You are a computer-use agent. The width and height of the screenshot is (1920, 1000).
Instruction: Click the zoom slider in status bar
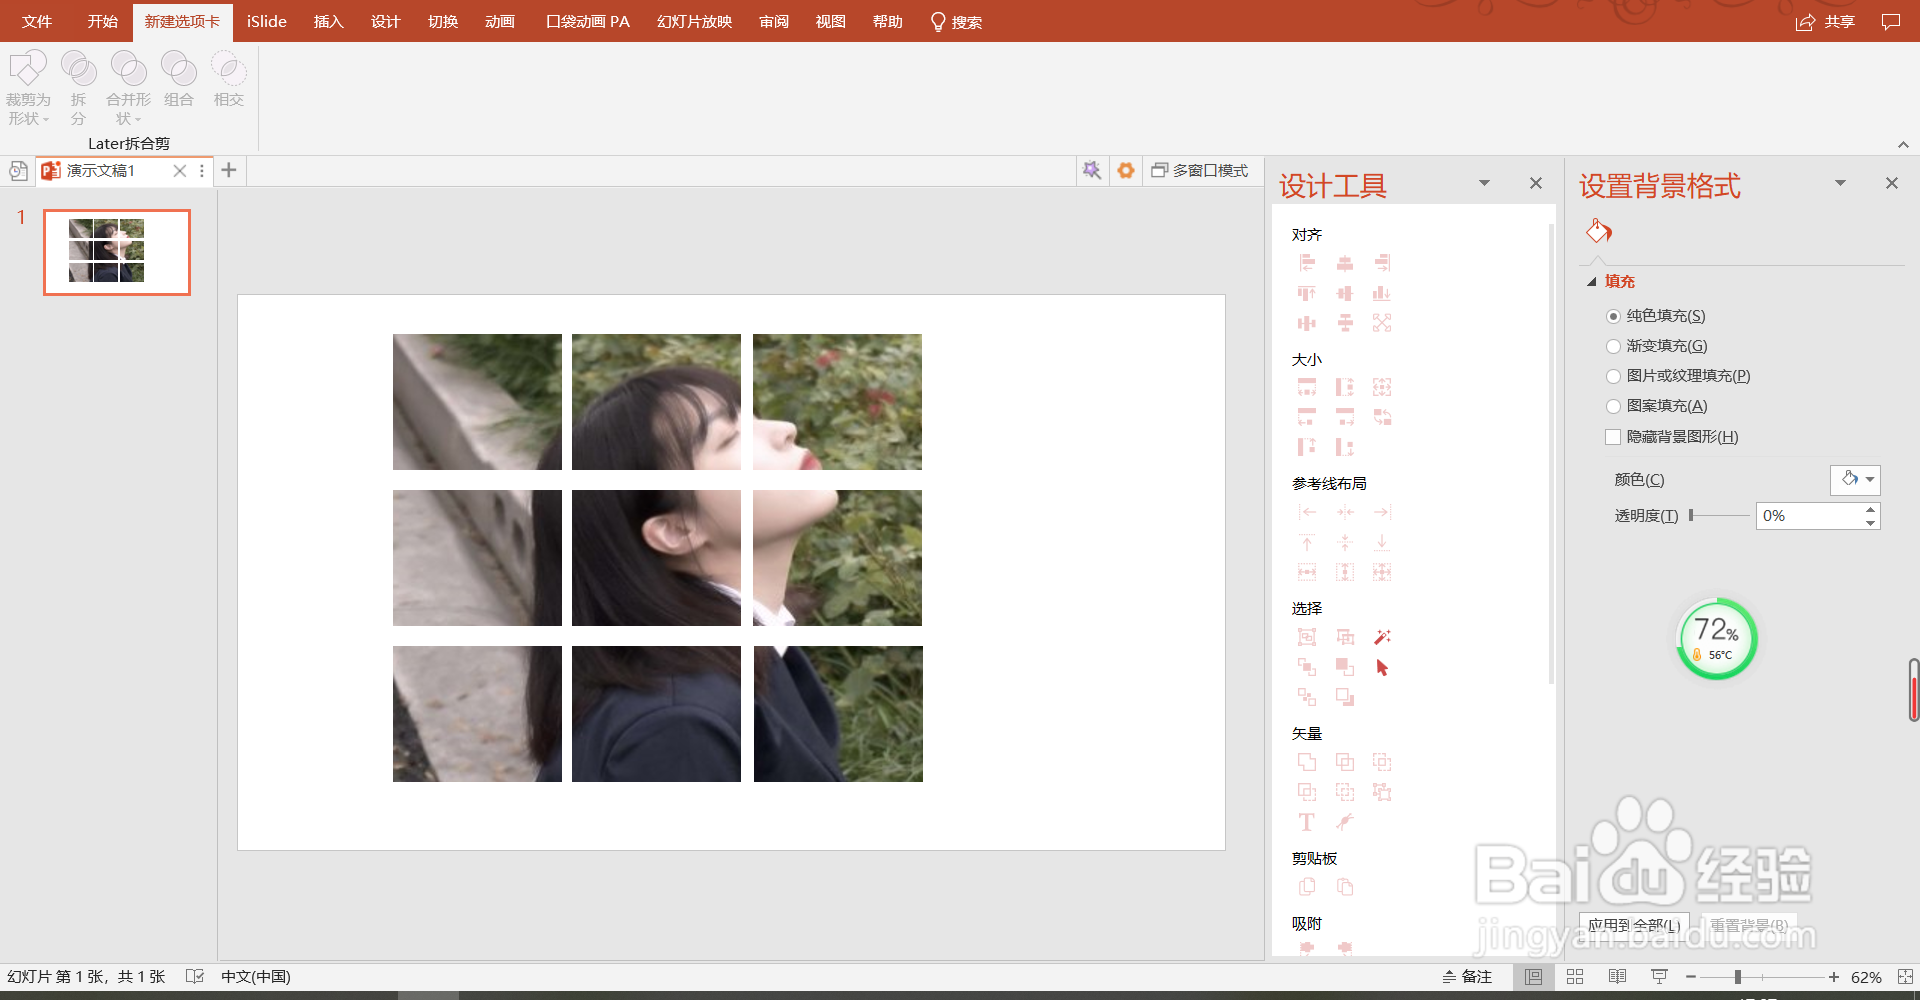point(1761,977)
